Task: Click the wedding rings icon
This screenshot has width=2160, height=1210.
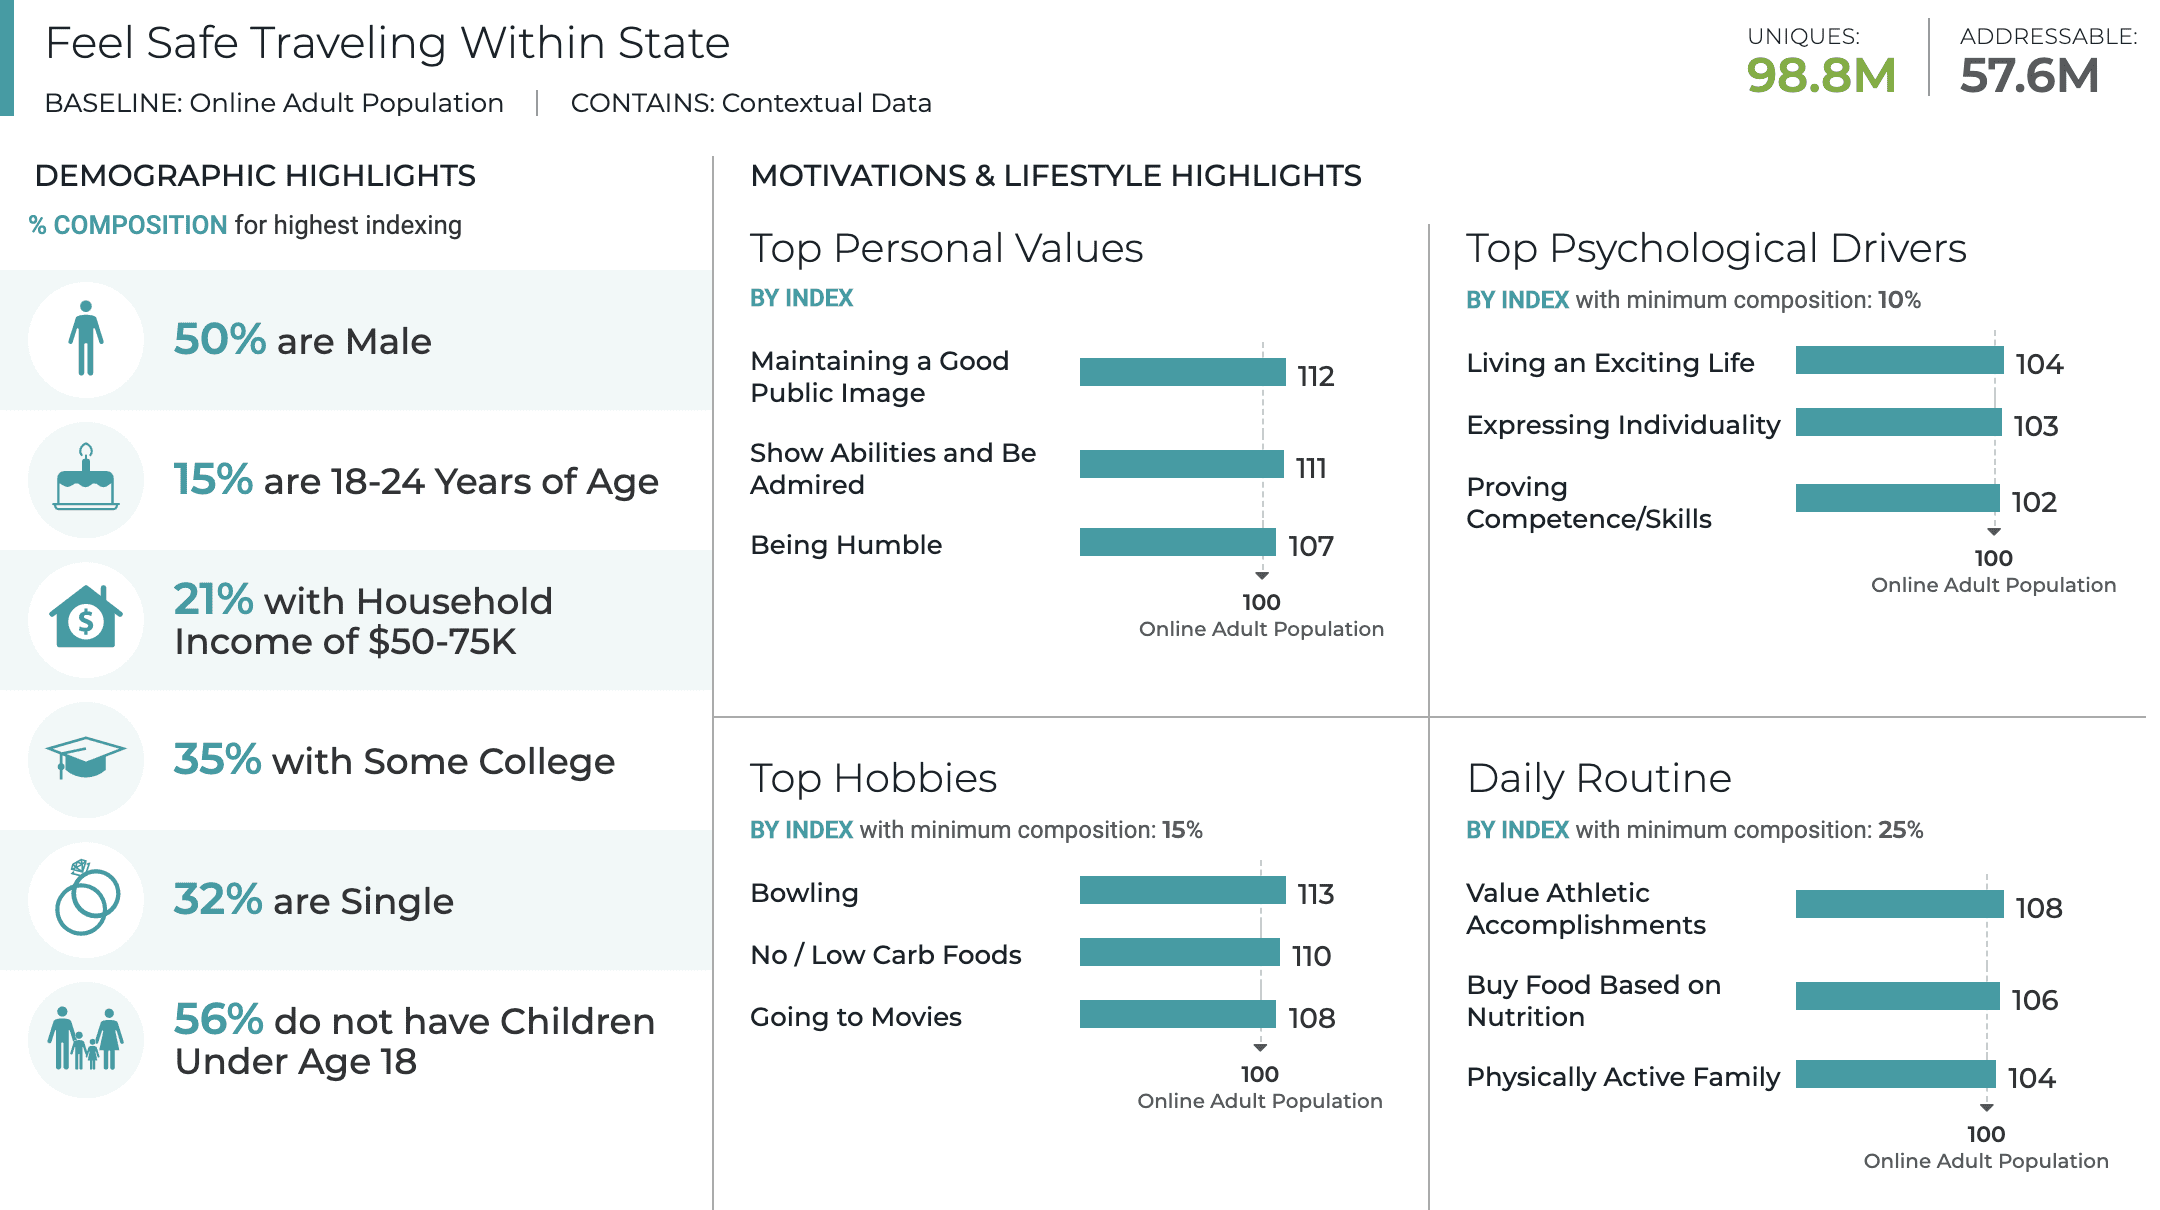Action: coord(86,899)
